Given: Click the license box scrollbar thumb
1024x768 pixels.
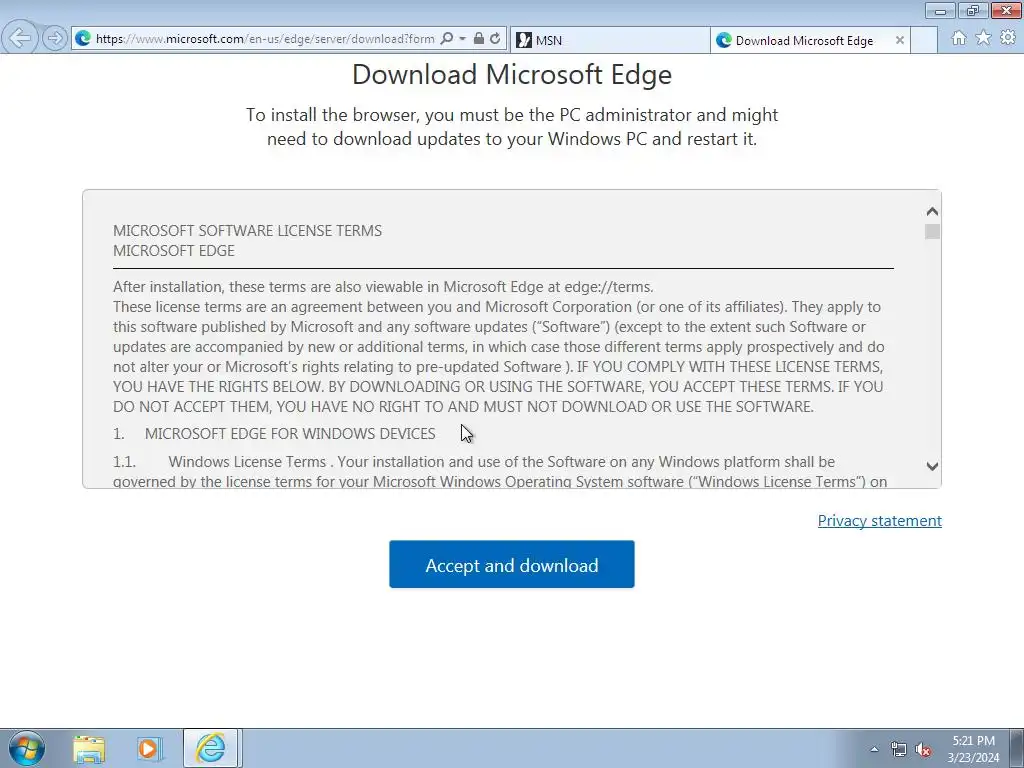Looking at the screenshot, I should point(932,232).
